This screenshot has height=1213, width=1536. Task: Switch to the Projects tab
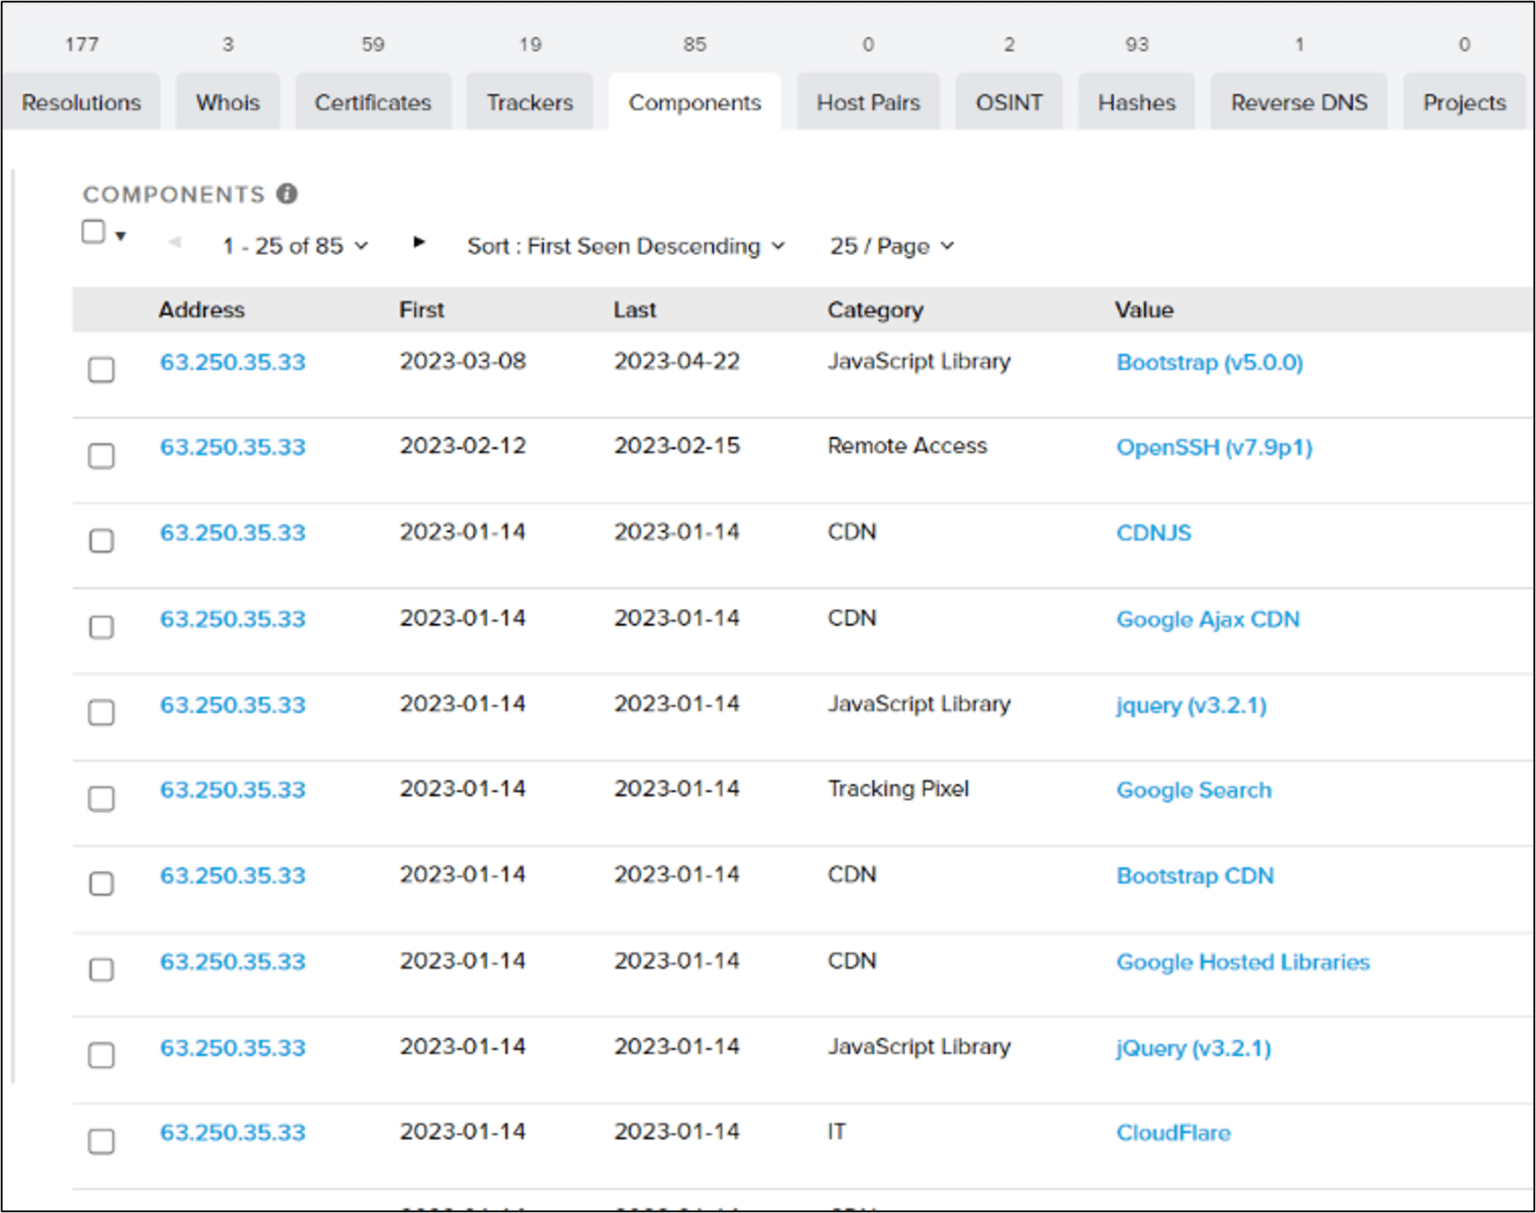click(1465, 102)
